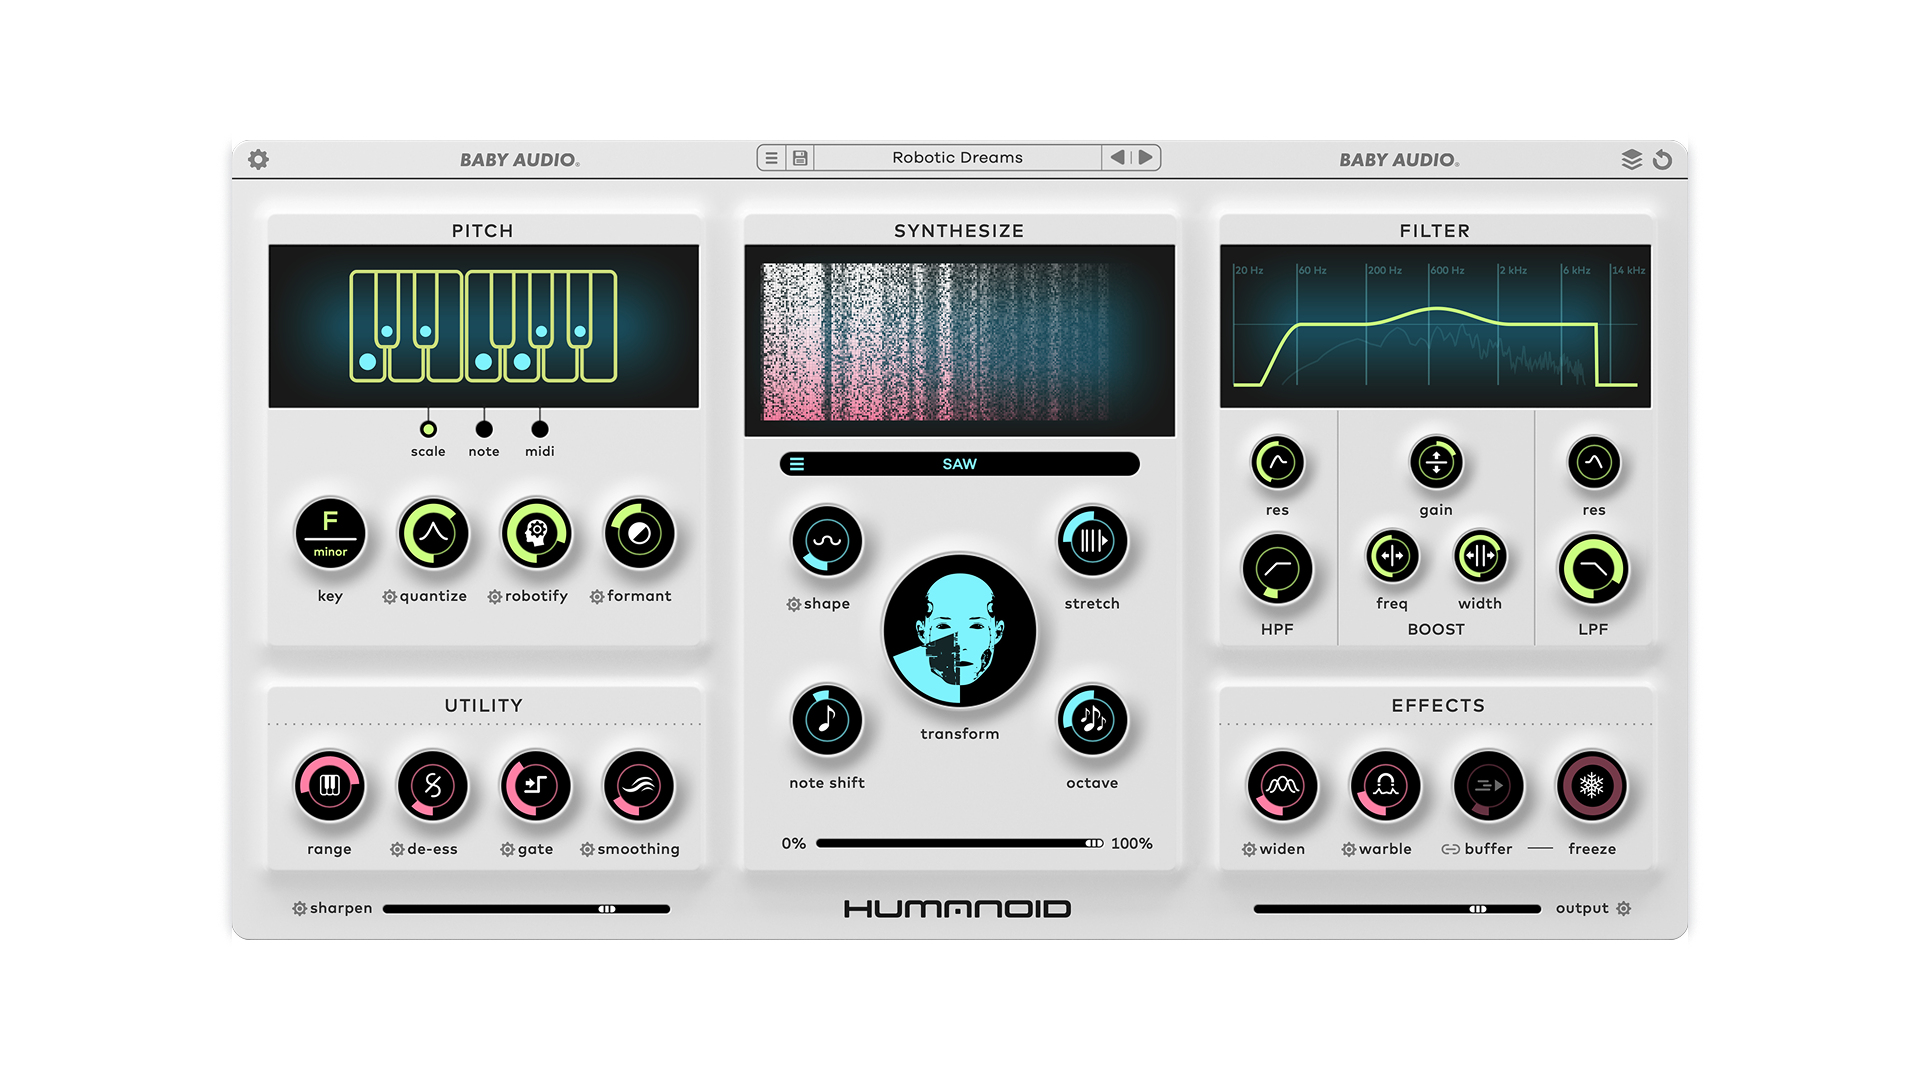The width and height of the screenshot is (1920, 1080).
Task: Open the SAW waveform dropdown
Action: [x=959, y=464]
